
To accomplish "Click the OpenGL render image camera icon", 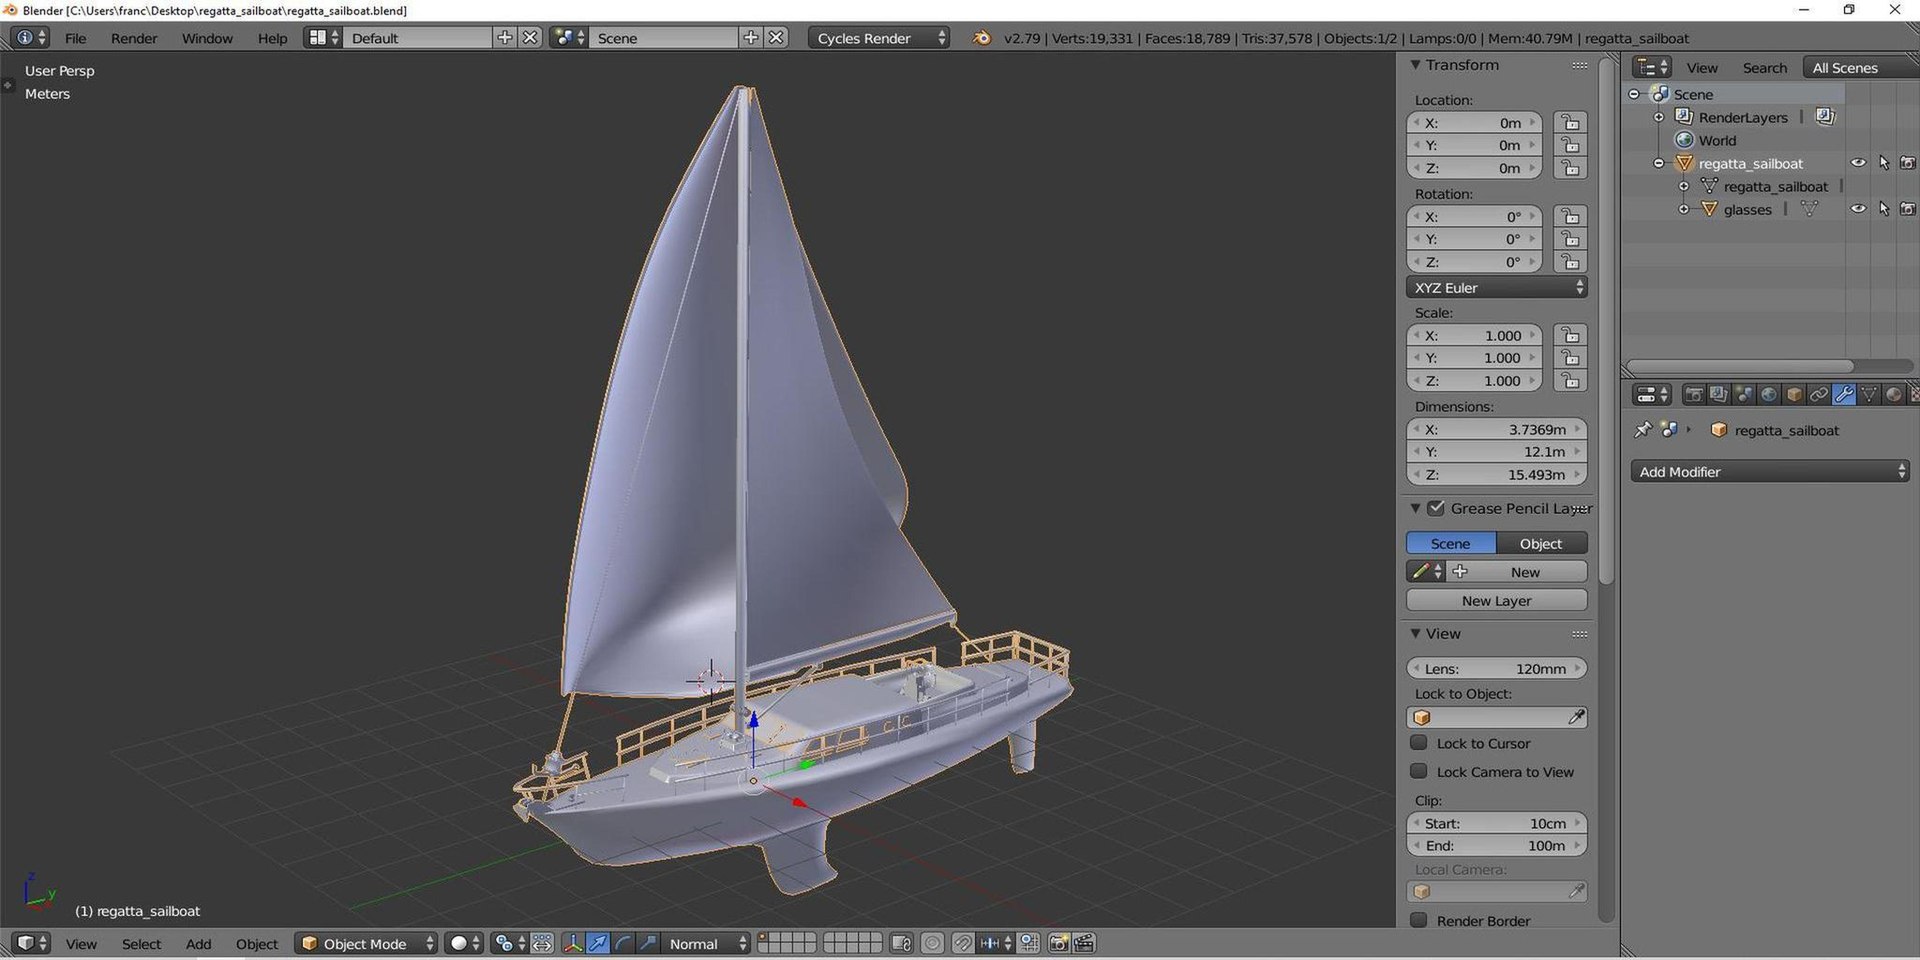I will [1058, 943].
